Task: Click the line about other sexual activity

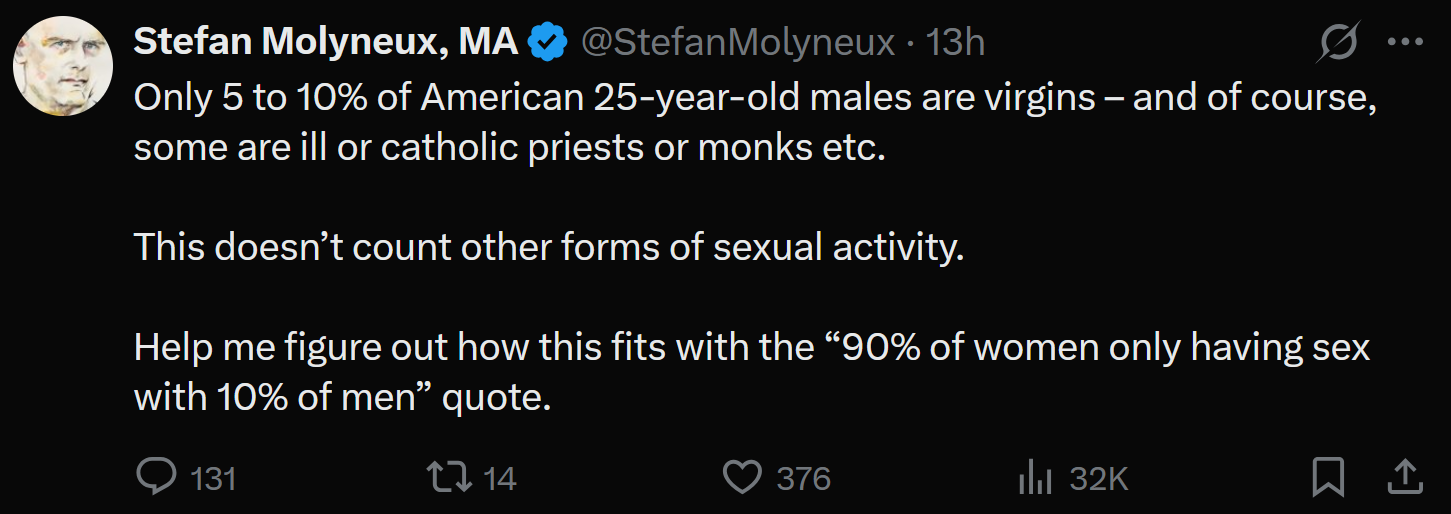Action: coord(549,246)
